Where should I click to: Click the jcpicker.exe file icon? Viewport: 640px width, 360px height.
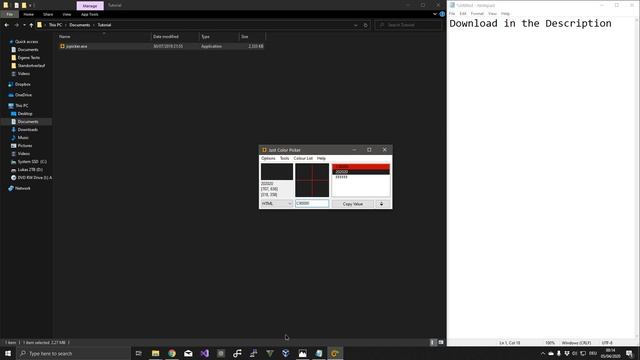coord(62,46)
